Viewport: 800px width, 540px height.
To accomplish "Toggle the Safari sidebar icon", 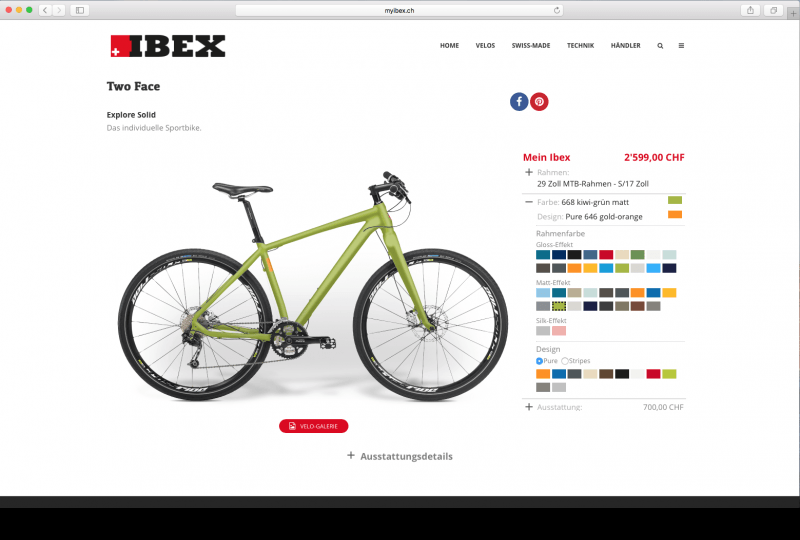I will point(80,10).
